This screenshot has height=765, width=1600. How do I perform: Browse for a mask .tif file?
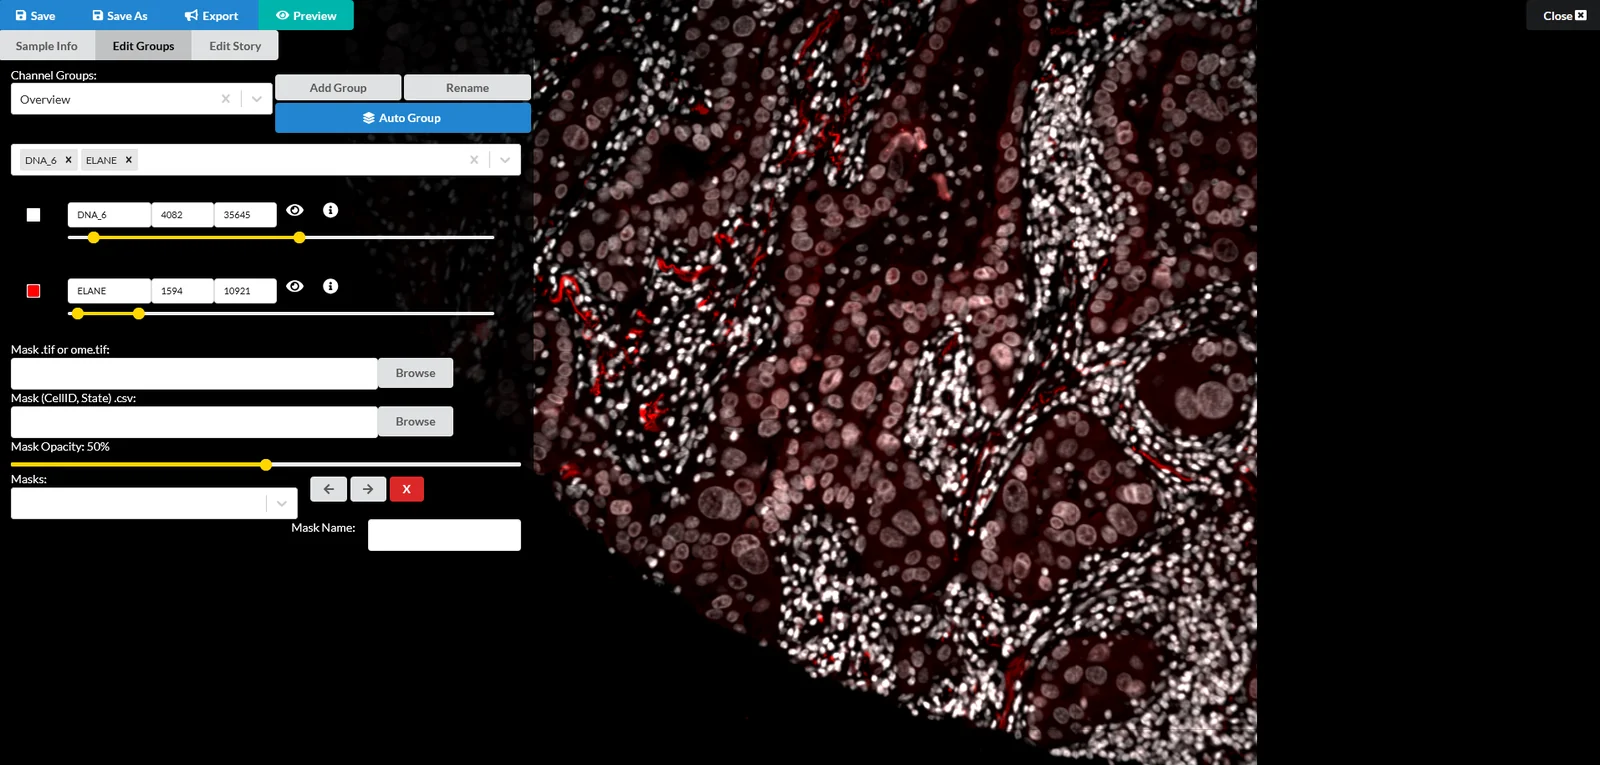(x=415, y=373)
